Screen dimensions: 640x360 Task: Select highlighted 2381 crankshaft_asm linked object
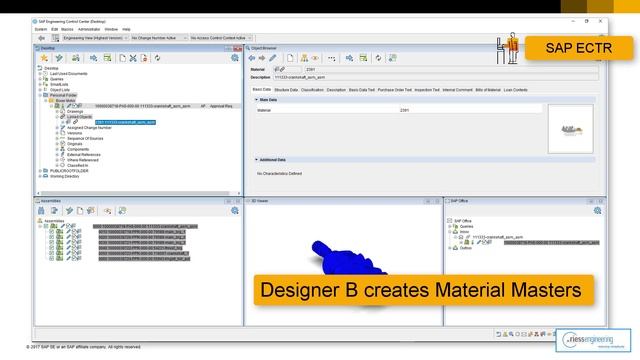coord(125,122)
